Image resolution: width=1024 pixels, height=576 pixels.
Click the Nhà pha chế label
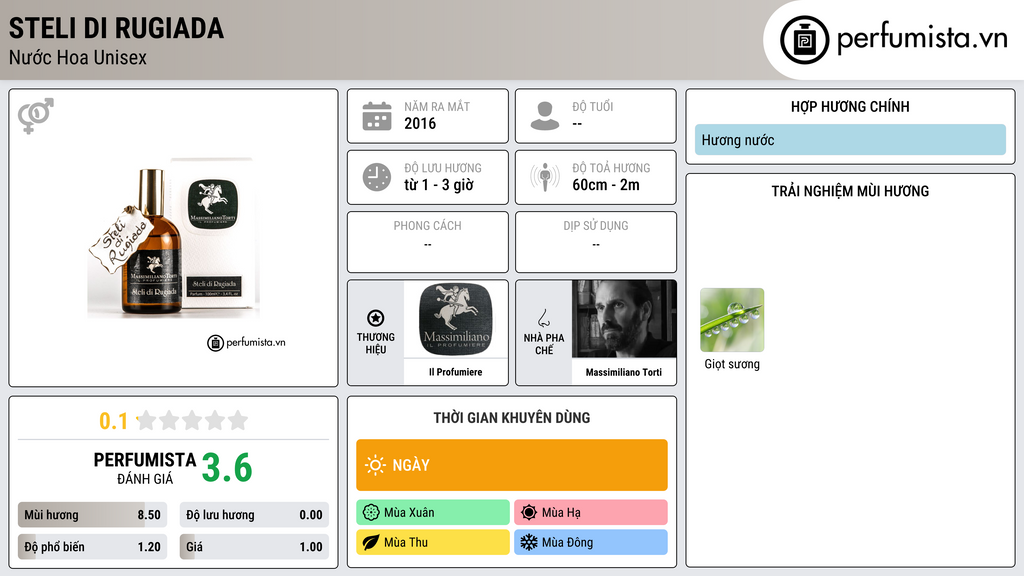coord(544,344)
